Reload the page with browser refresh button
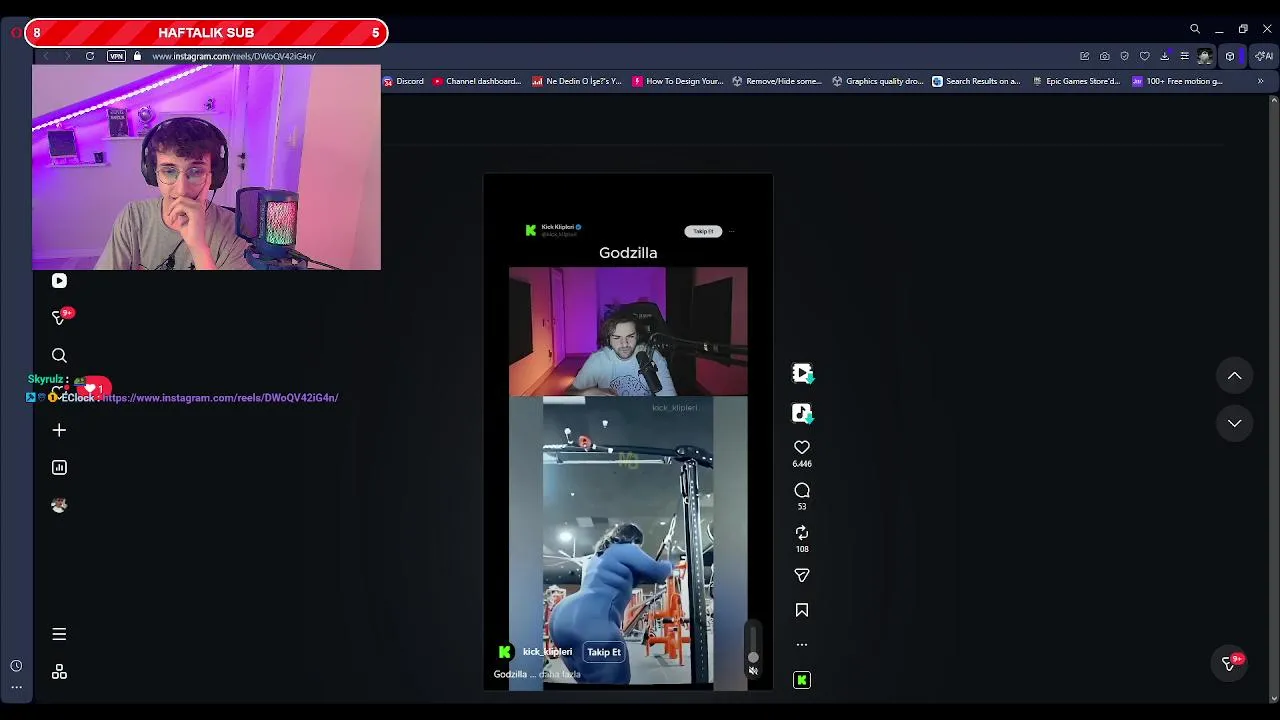Image resolution: width=1280 pixels, height=720 pixels. point(90,56)
